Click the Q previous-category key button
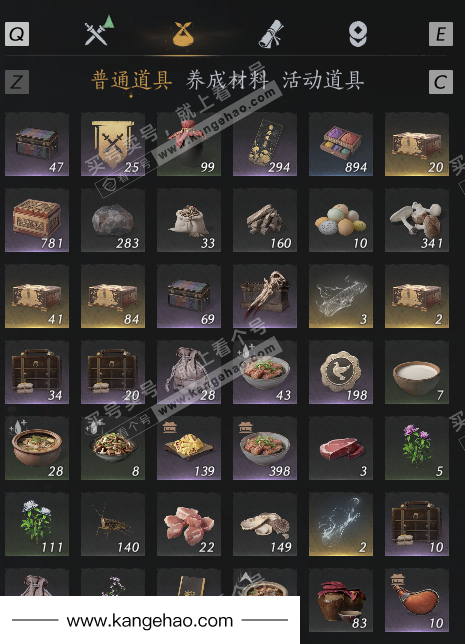The height and width of the screenshot is (644, 465). click(x=17, y=34)
